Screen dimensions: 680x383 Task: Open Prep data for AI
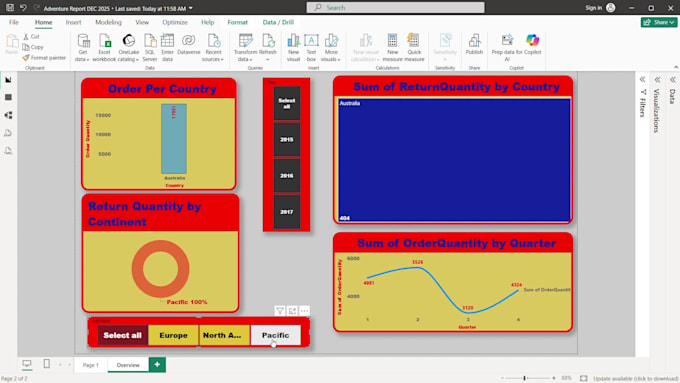[x=507, y=48]
